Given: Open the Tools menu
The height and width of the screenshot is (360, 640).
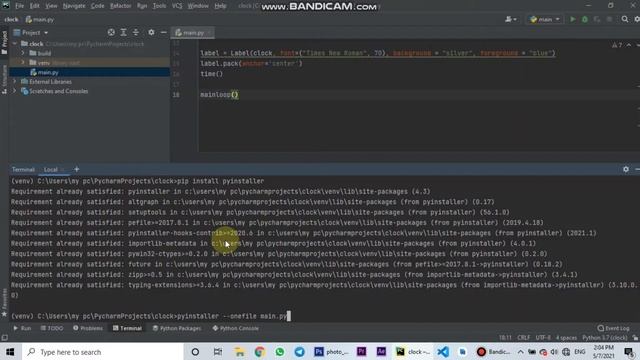Looking at the screenshot, I should pos(159,6).
